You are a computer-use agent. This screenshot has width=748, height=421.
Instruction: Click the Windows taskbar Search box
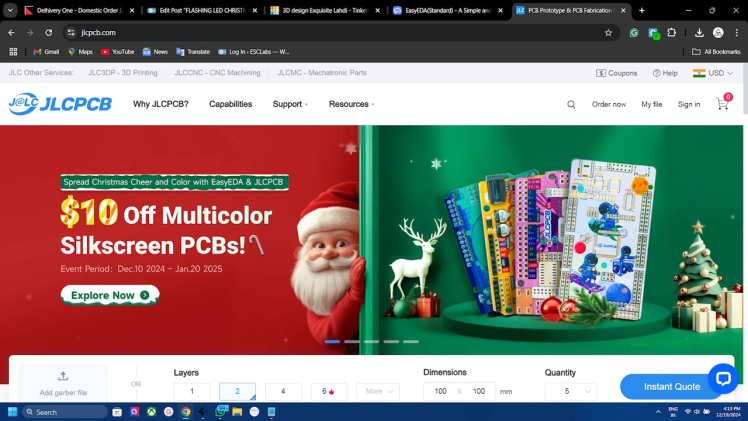point(64,411)
